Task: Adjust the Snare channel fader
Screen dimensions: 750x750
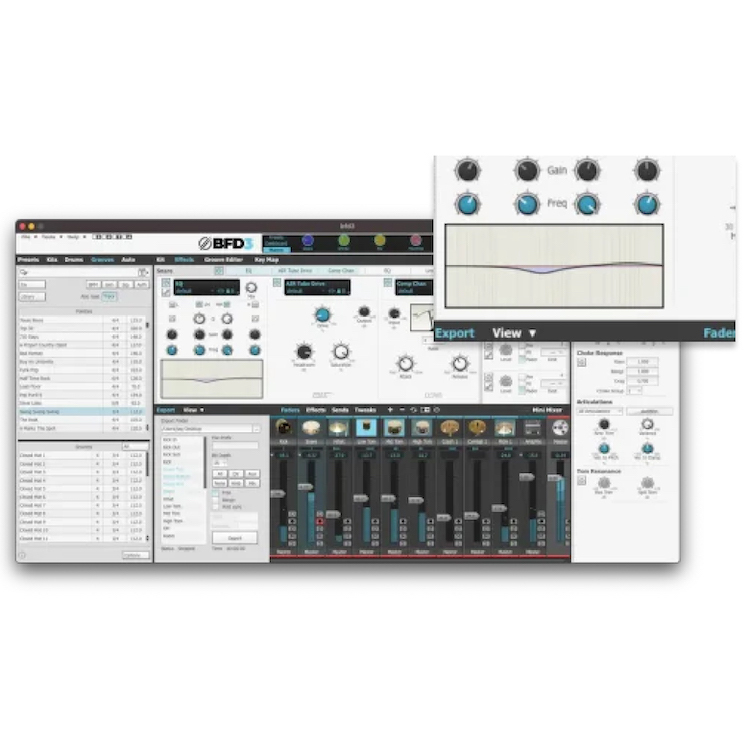Action: (306, 487)
